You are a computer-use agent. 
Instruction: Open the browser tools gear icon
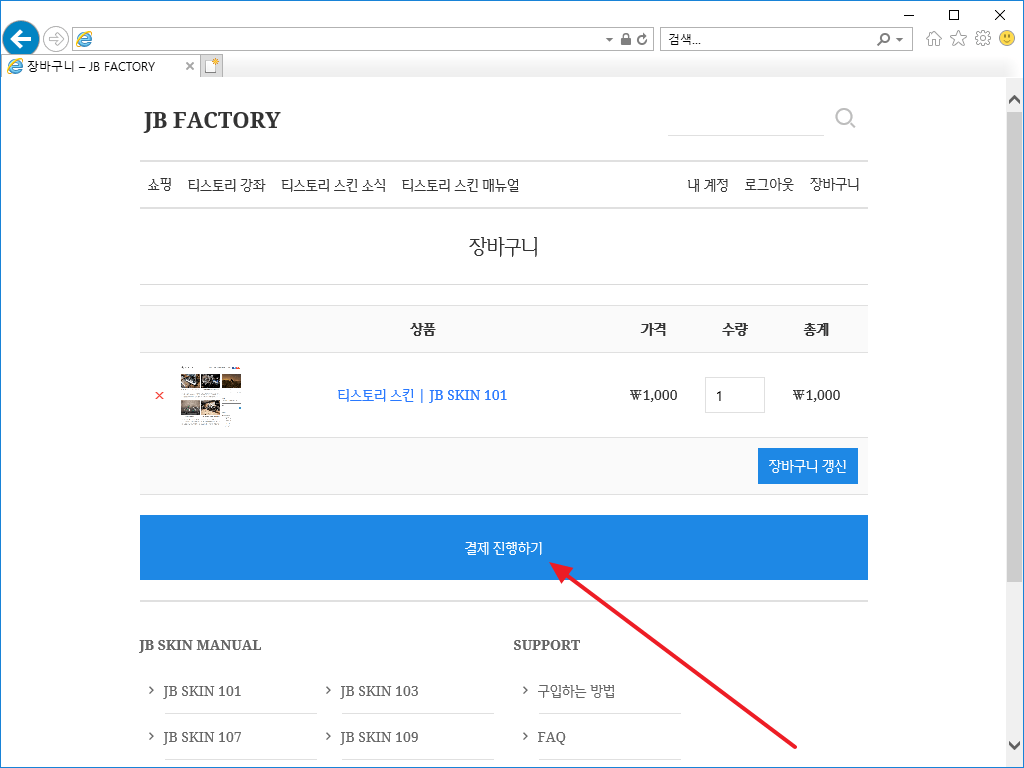coord(983,39)
